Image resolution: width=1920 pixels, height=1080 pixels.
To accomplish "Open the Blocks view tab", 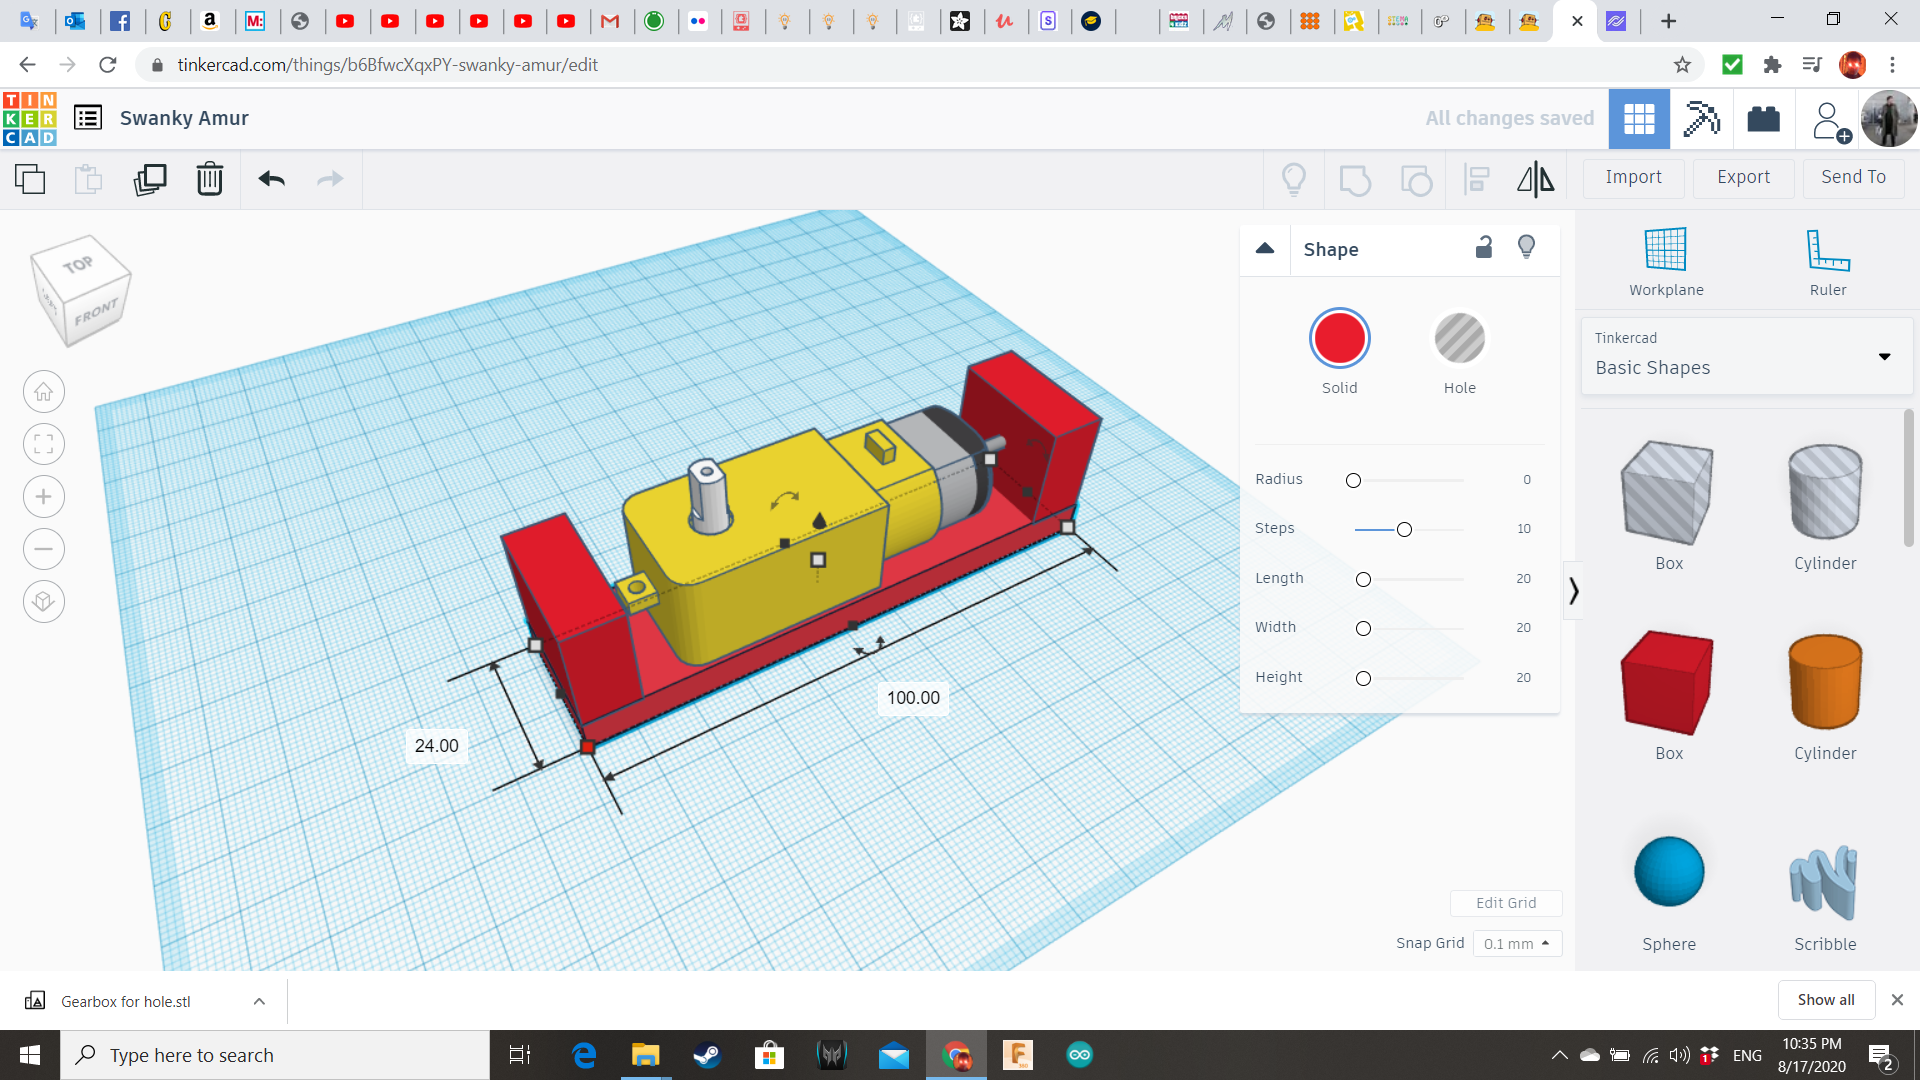I will (x=1701, y=119).
